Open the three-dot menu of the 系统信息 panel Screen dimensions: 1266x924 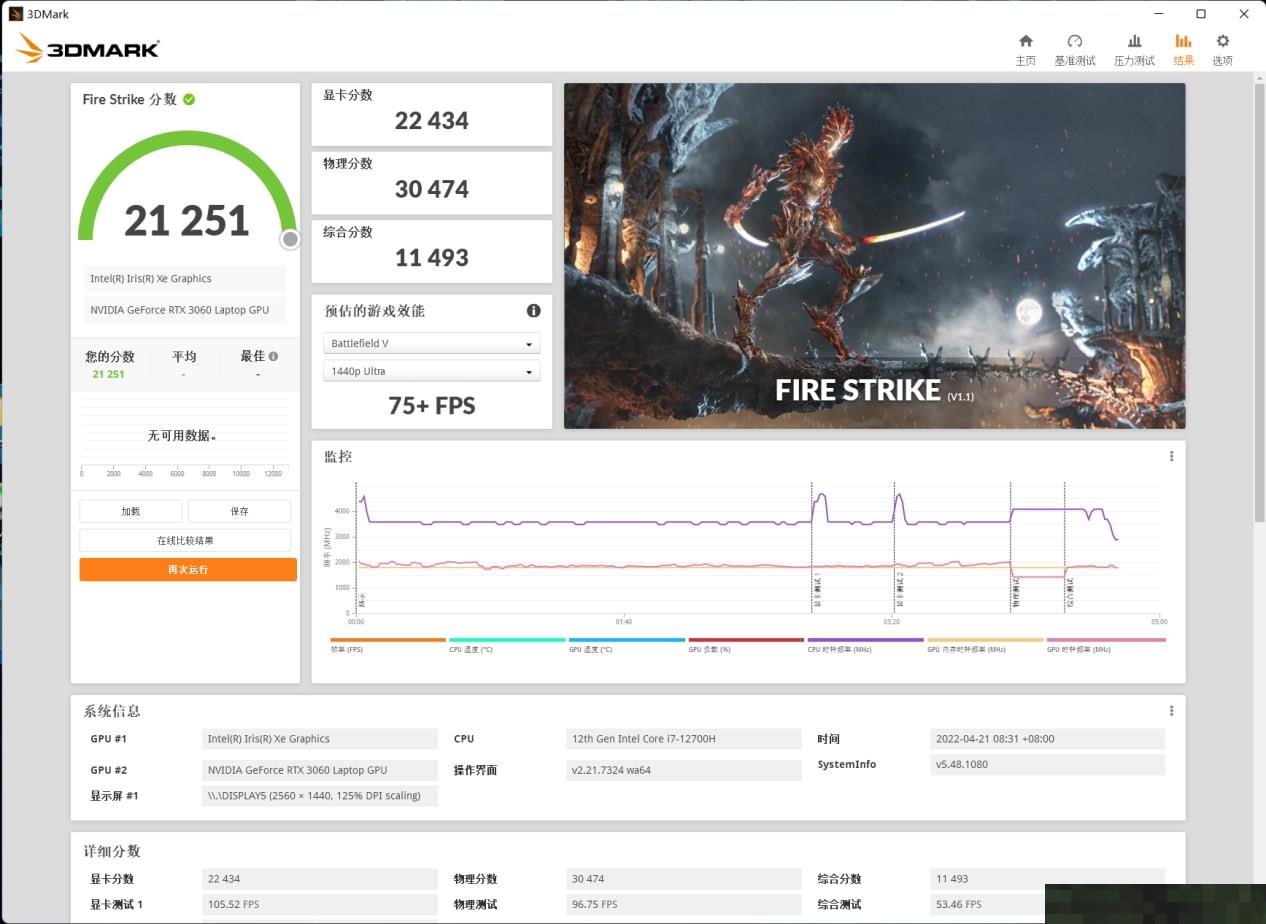click(x=1171, y=711)
